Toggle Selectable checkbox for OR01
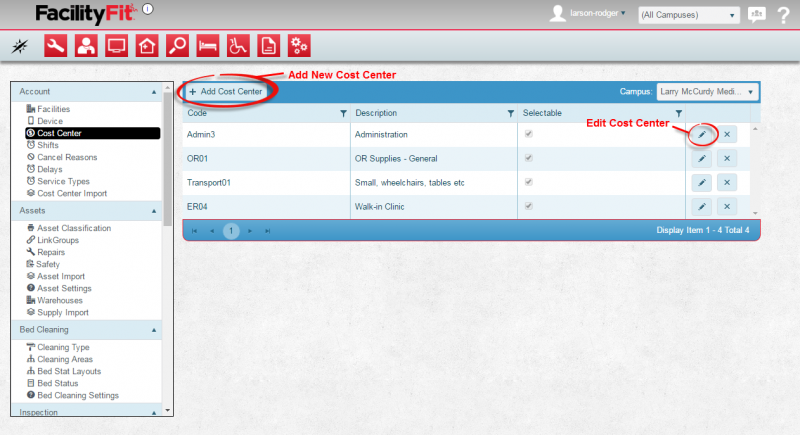 [529, 158]
